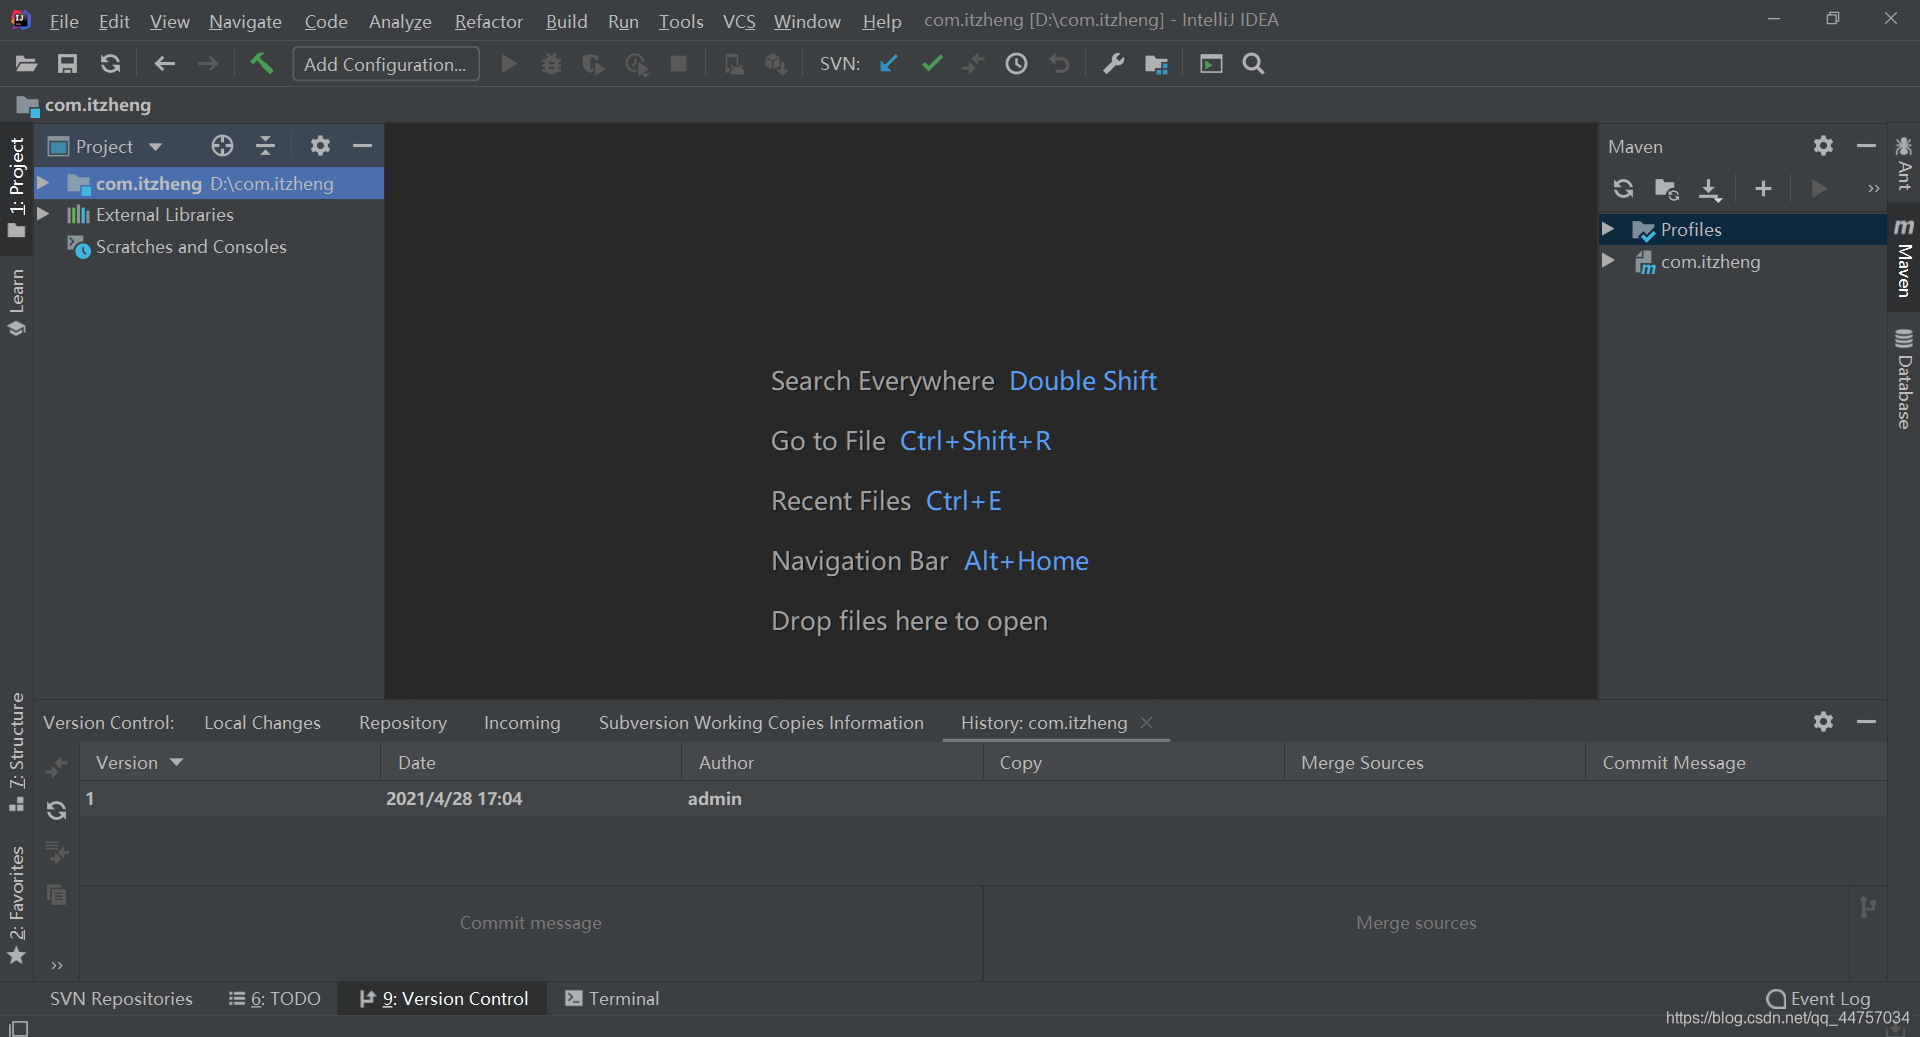This screenshot has height=1037, width=1920.
Task: Click the Search Everywhere magnifier icon
Action: point(1253,64)
